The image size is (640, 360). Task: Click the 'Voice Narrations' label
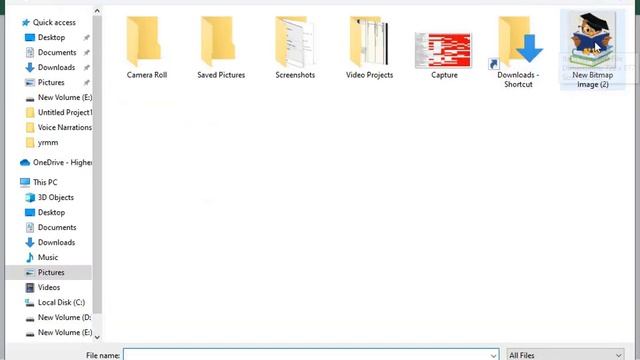(x=65, y=127)
